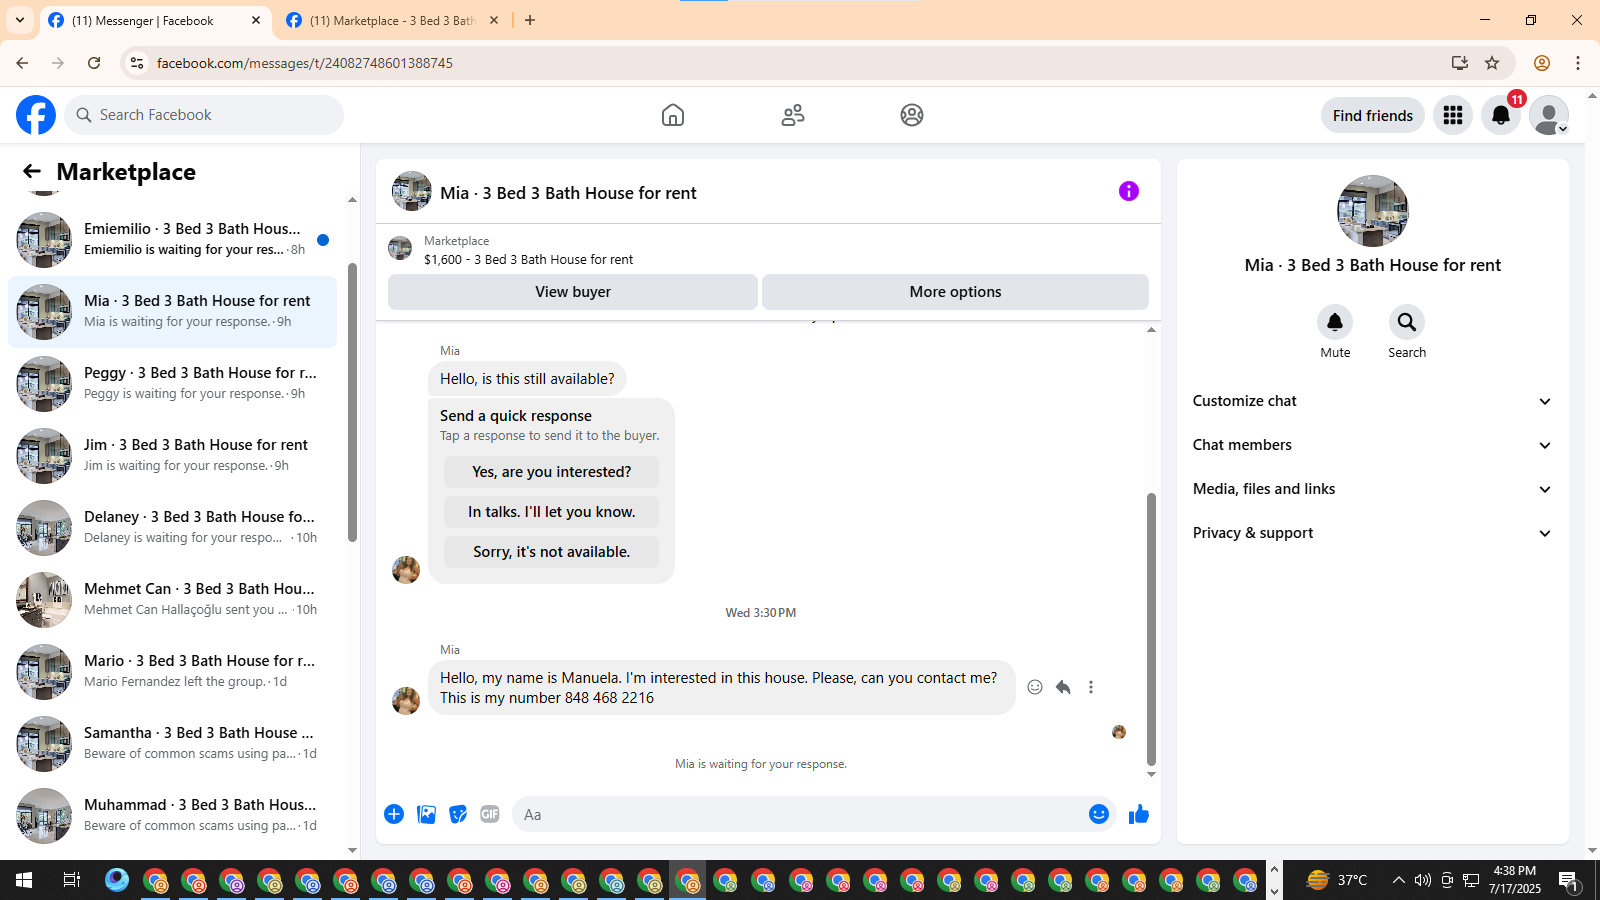Reply to Manuela's message with arrow icon

point(1063,687)
